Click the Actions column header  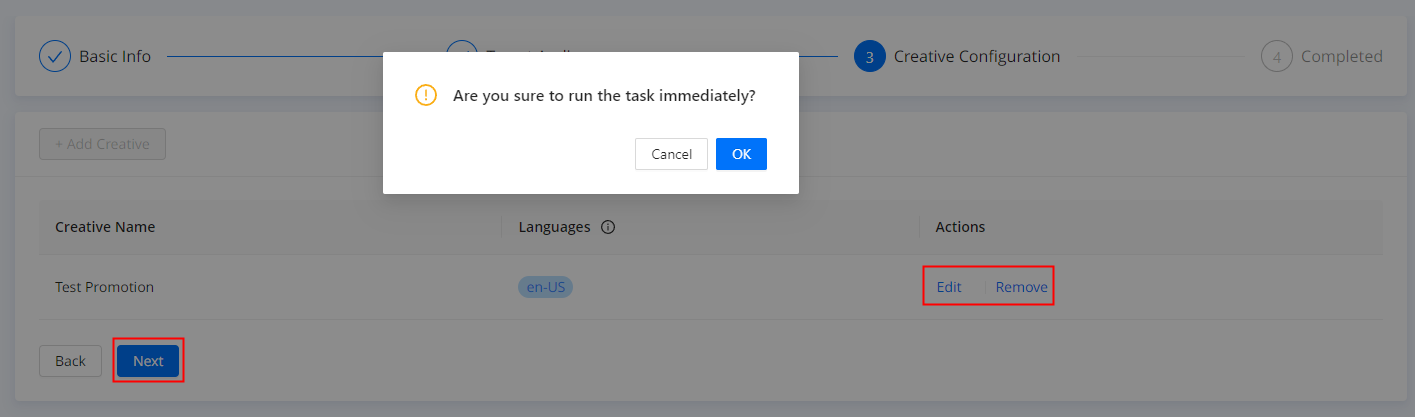point(960,227)
